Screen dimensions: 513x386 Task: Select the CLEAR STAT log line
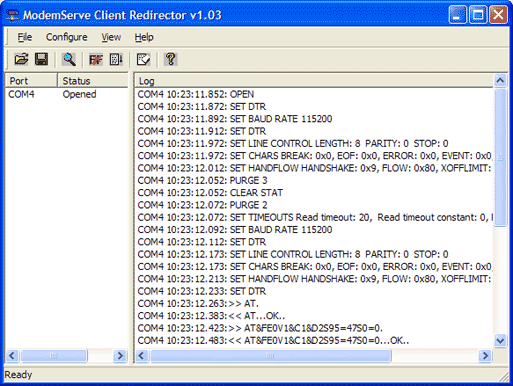tap(210, 193)
